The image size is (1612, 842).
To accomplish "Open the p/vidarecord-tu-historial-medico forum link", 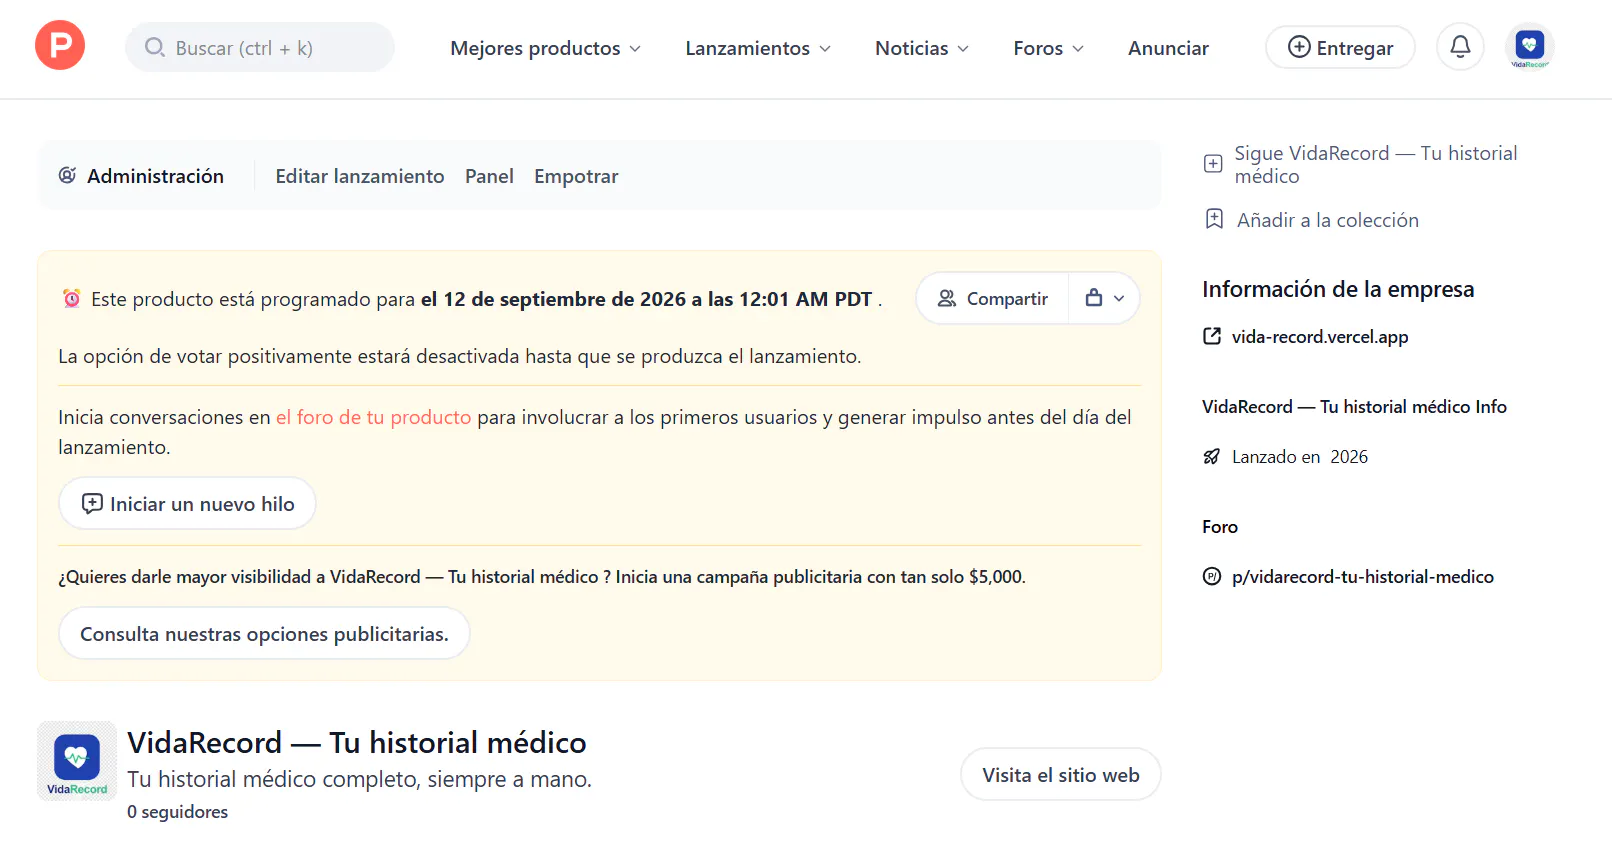I will [x=1362, y=577].
